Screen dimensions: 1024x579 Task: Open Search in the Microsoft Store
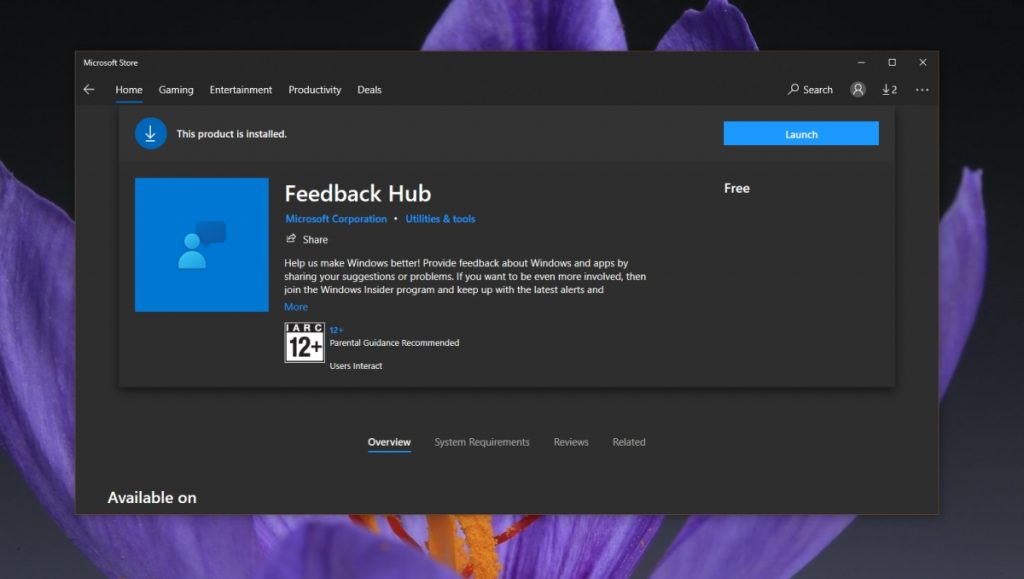[x=810, y=89]
